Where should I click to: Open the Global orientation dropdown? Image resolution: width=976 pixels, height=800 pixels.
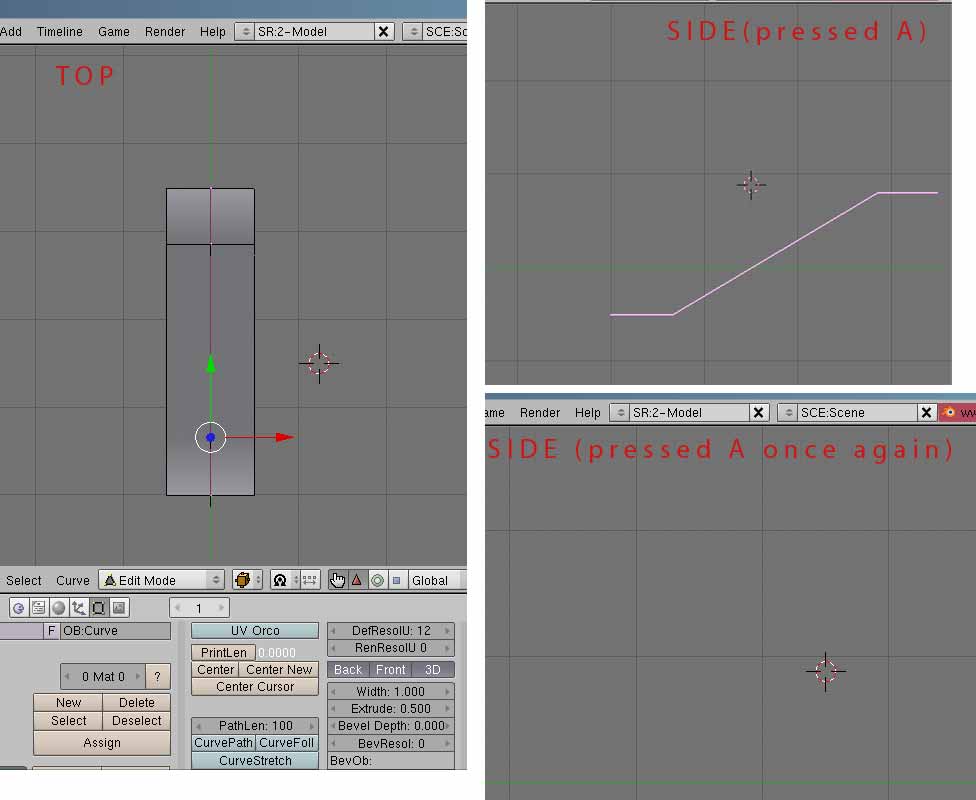tap(436, 580)
